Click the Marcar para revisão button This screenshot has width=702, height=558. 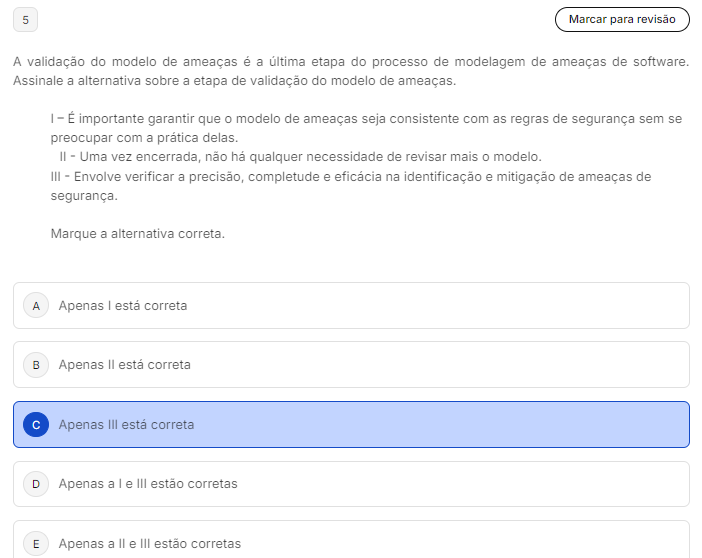(622, 19)
